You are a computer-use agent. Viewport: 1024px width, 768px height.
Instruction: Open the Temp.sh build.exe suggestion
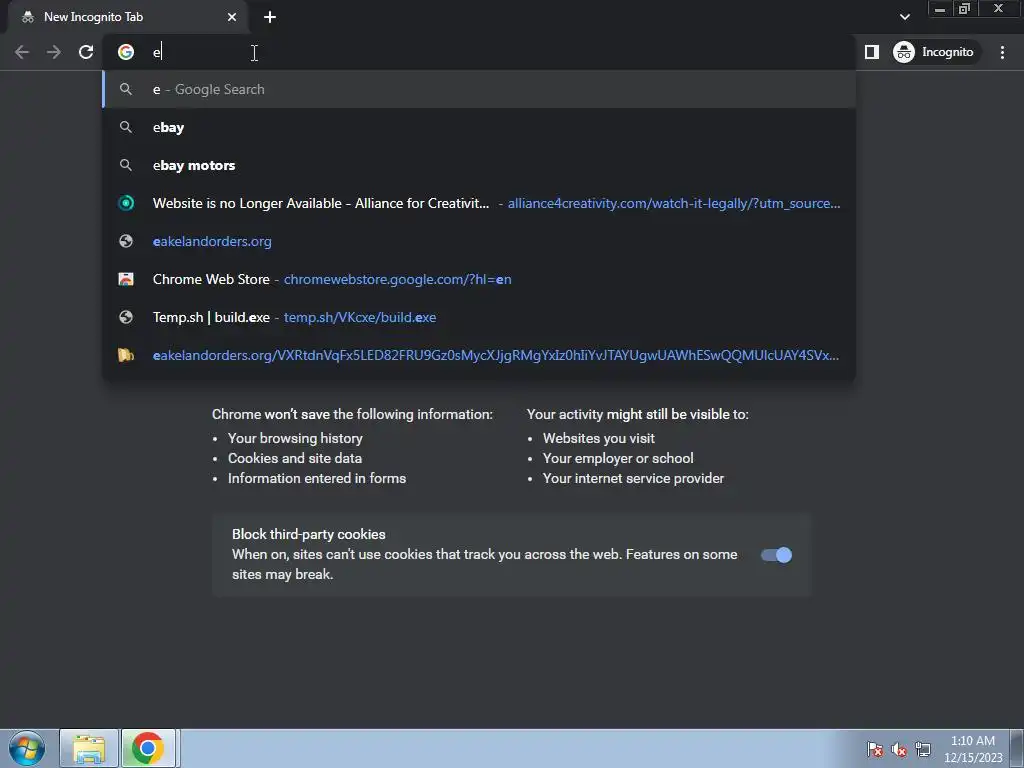point(479,317)
